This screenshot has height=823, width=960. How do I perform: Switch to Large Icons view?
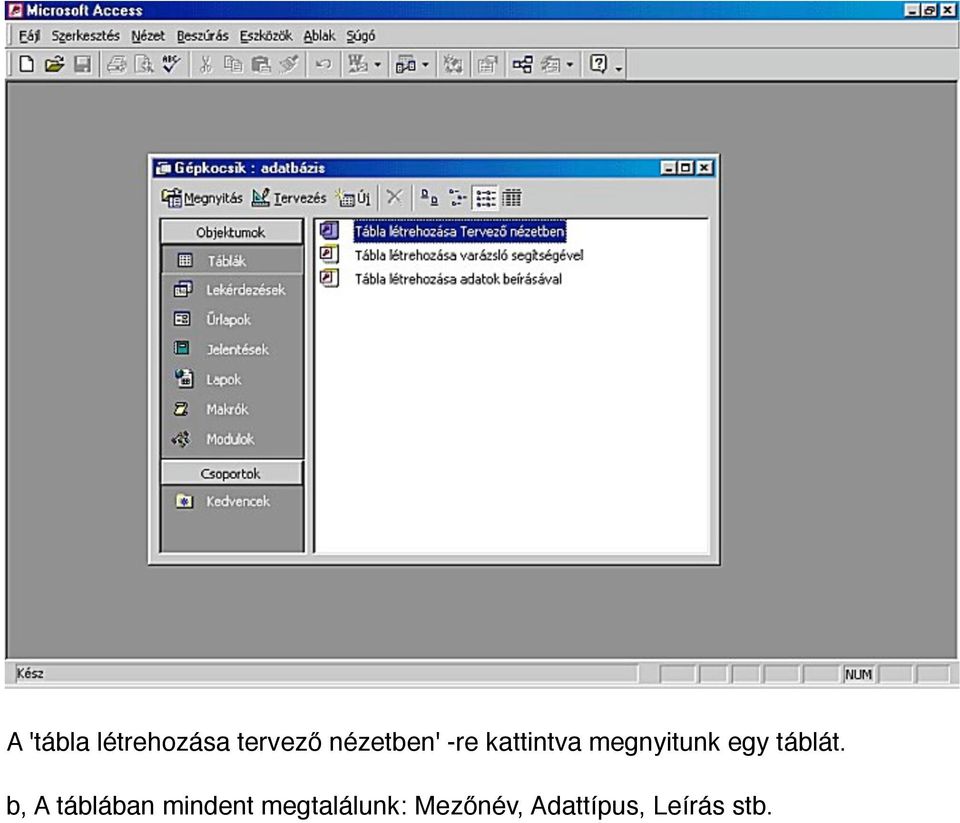click(429, 197)
